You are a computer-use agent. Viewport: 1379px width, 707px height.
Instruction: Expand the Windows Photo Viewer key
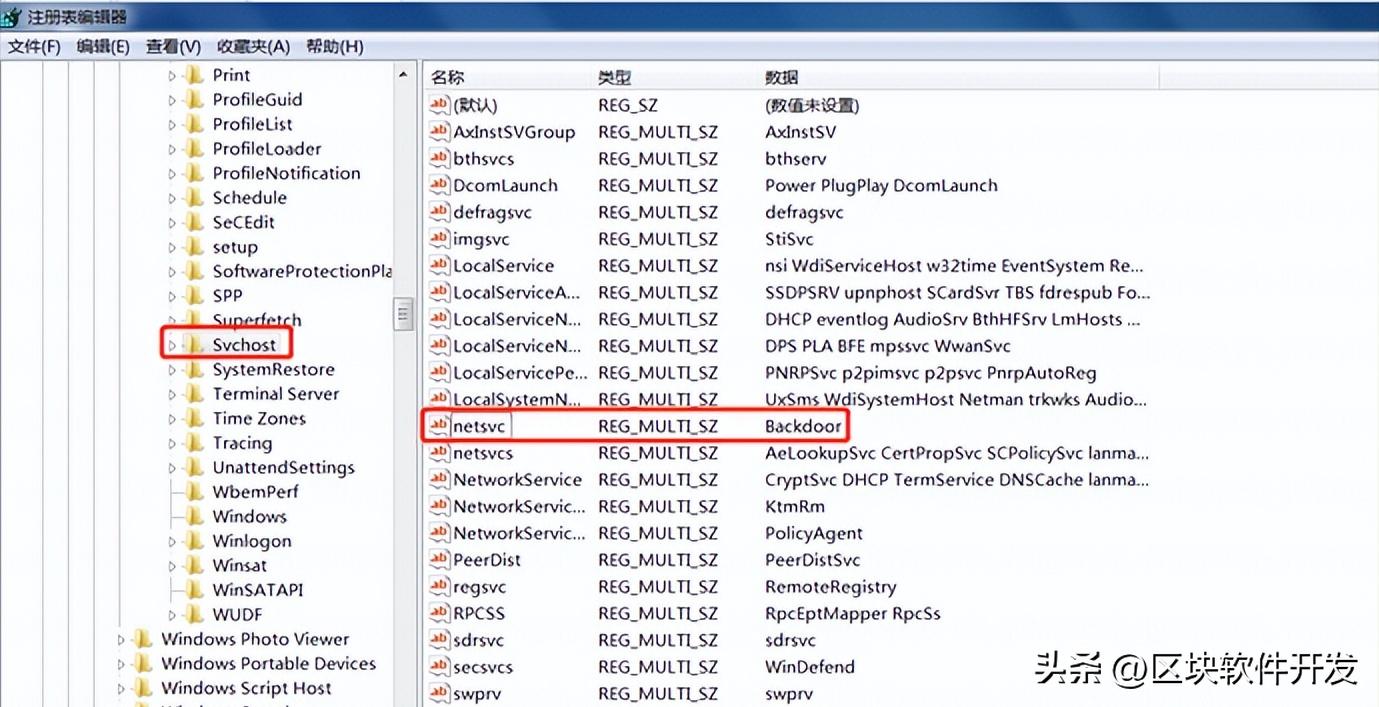[x=121, y=640]
